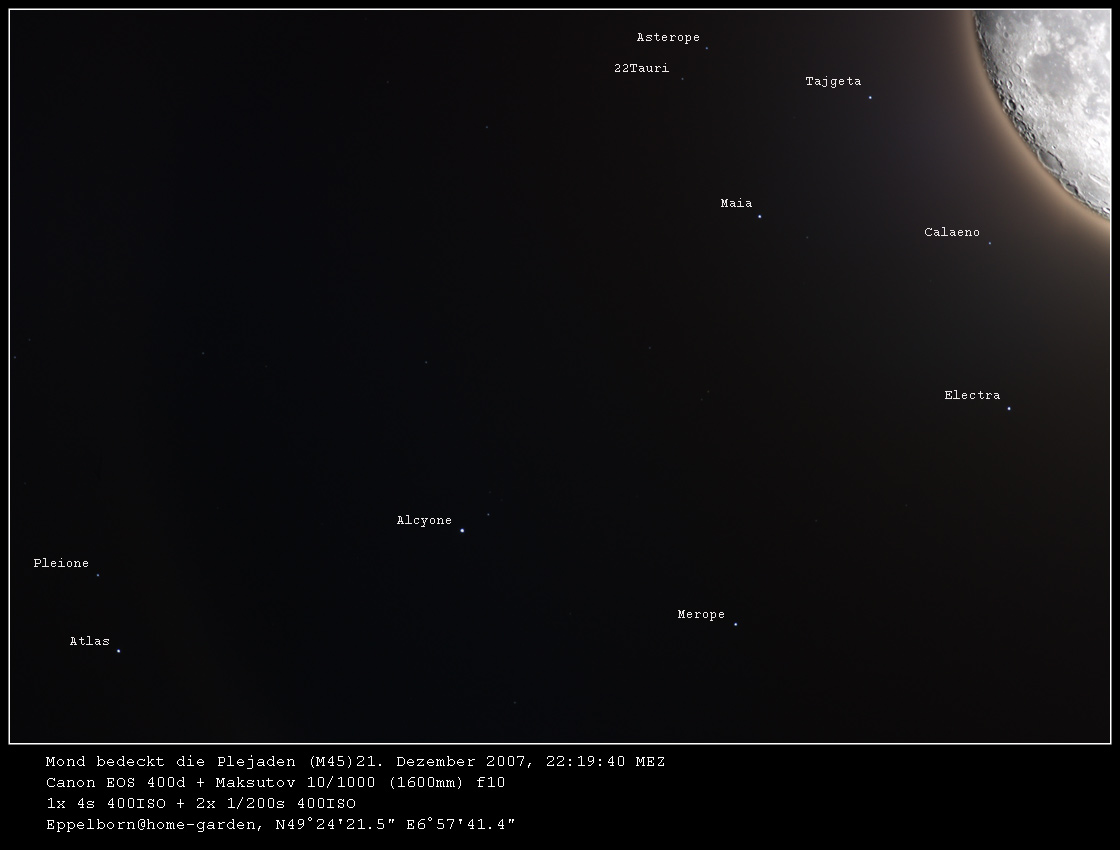The image size is (1120, 850).
Task: Click the star dot beside Atlas
Action: 119,651
